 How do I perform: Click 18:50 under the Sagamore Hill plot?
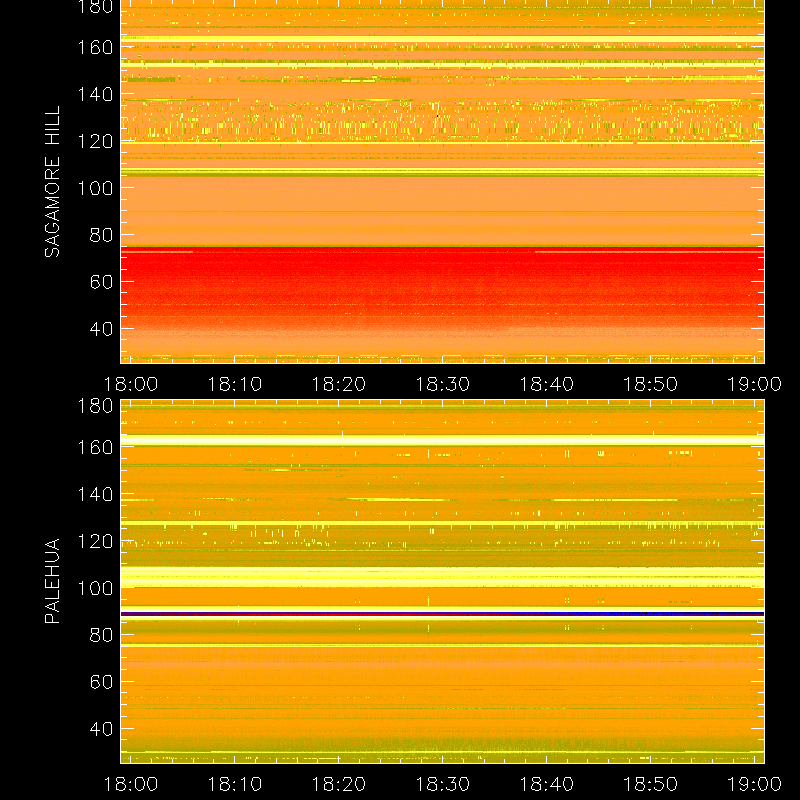click(651, 384)
